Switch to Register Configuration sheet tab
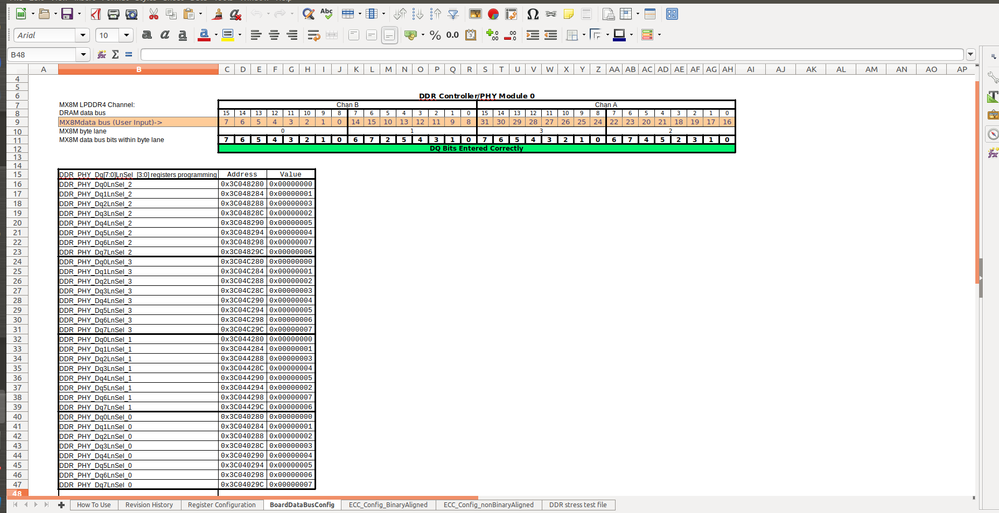 point(222,505)
